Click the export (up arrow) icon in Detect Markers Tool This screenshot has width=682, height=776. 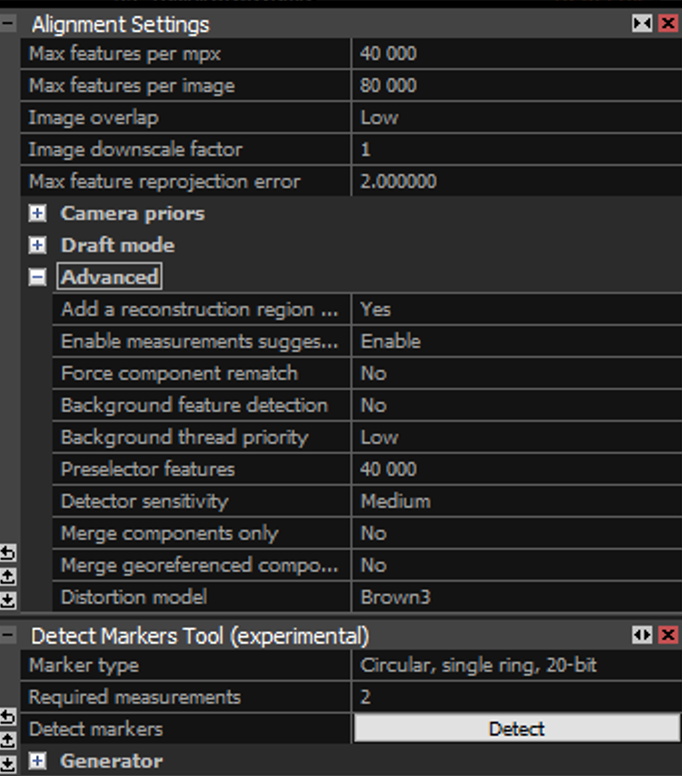tap(8, 741)
